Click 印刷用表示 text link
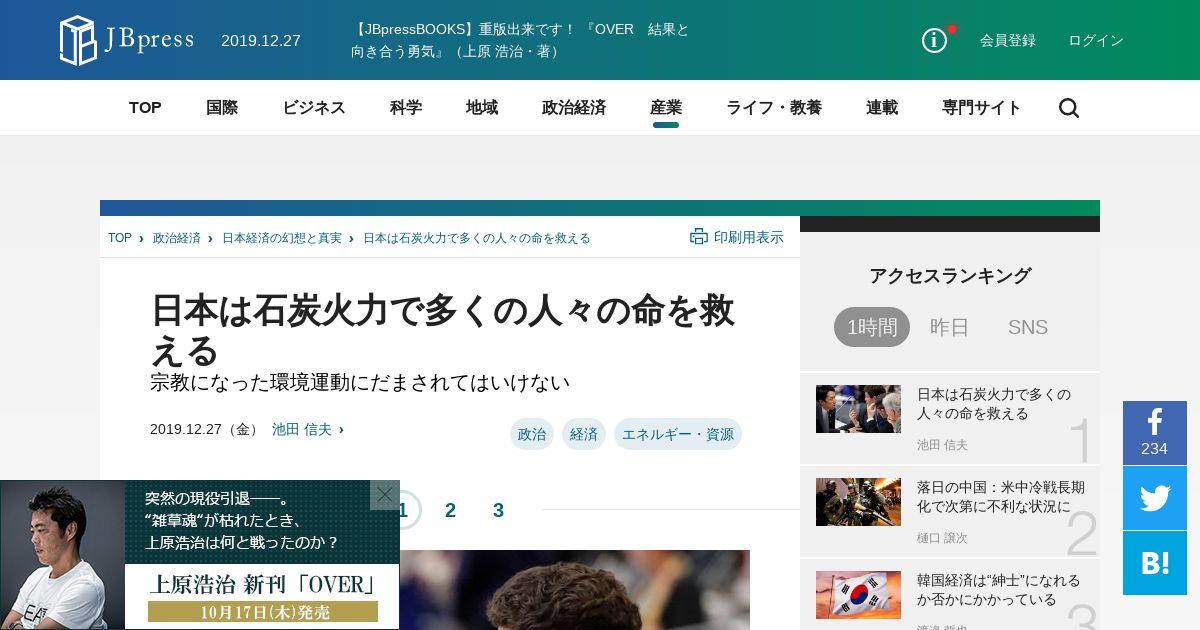 tap(749, 237)
